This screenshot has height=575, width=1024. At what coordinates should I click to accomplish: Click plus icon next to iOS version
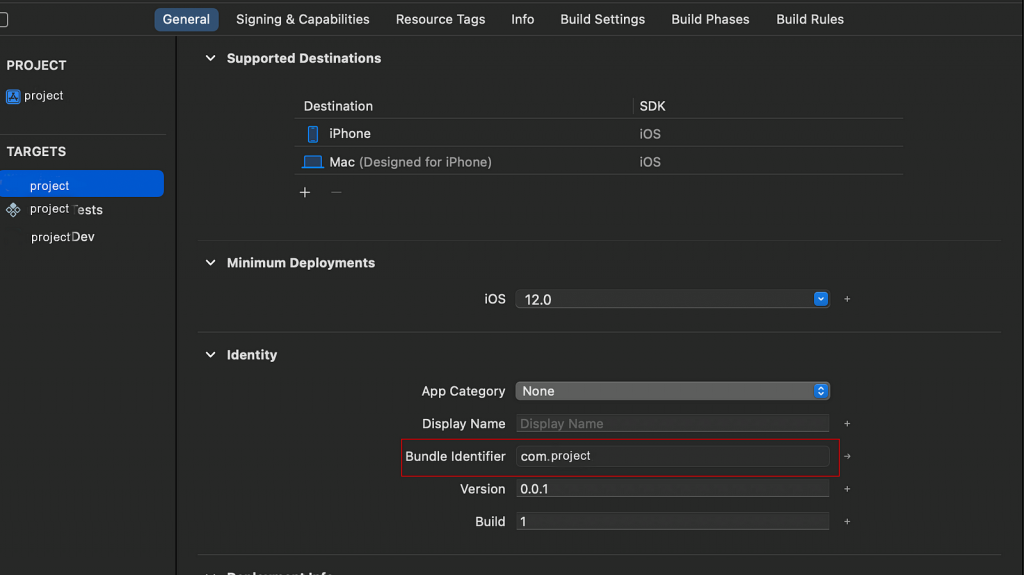pyautogui.click(x=847, y=299)
